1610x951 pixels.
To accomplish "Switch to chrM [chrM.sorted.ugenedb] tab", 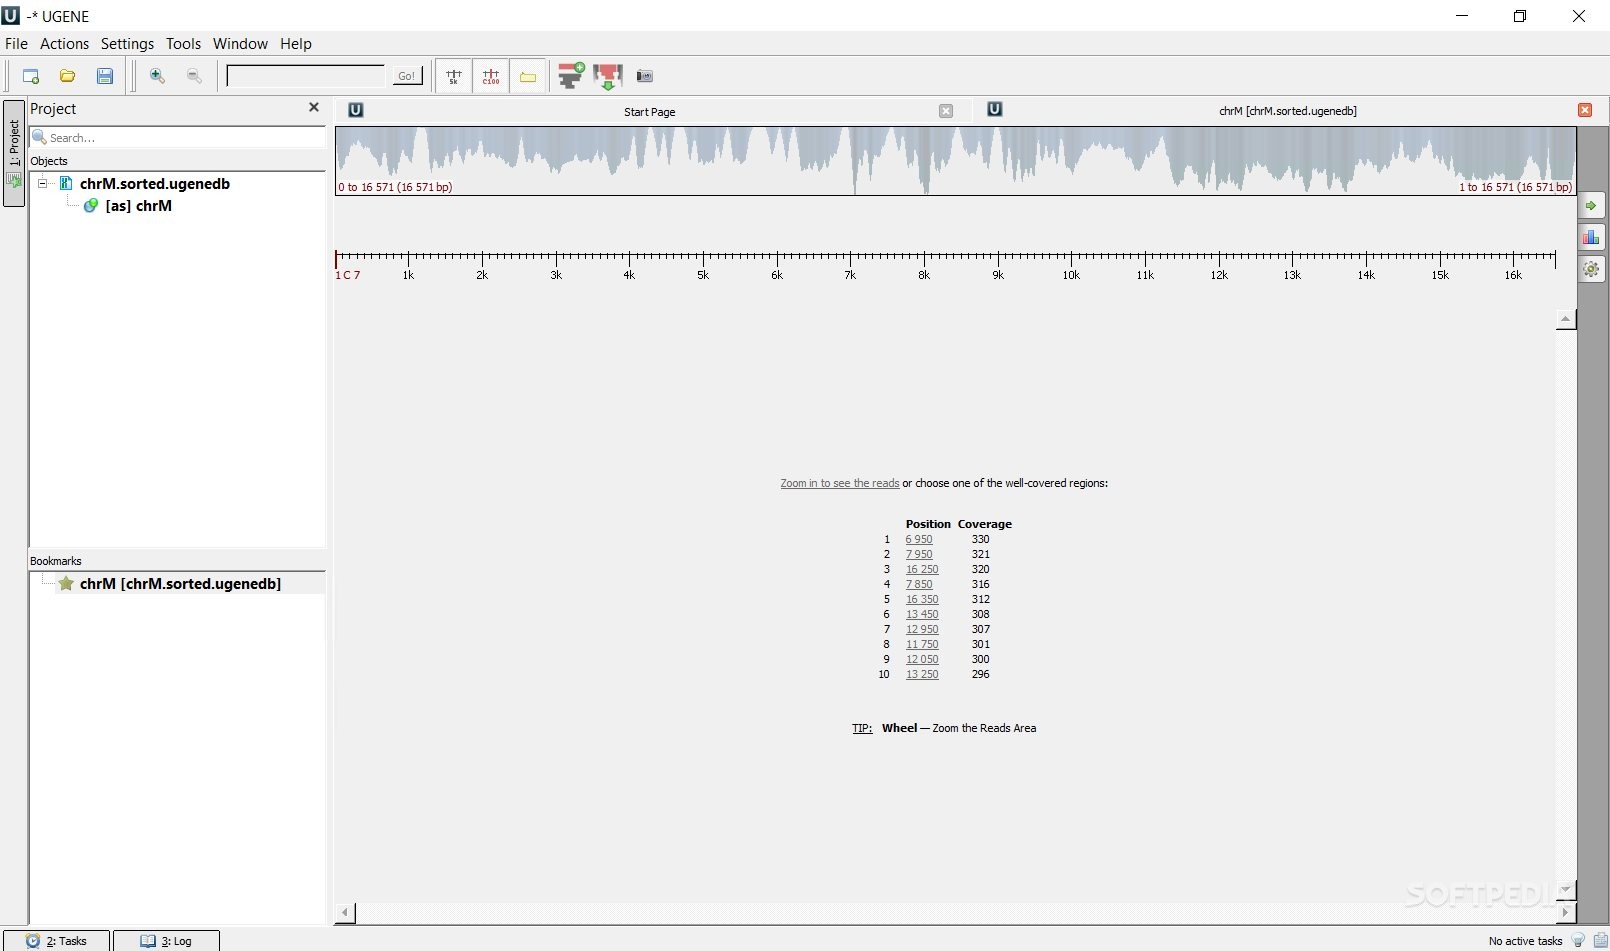I will click(1287, 111).
